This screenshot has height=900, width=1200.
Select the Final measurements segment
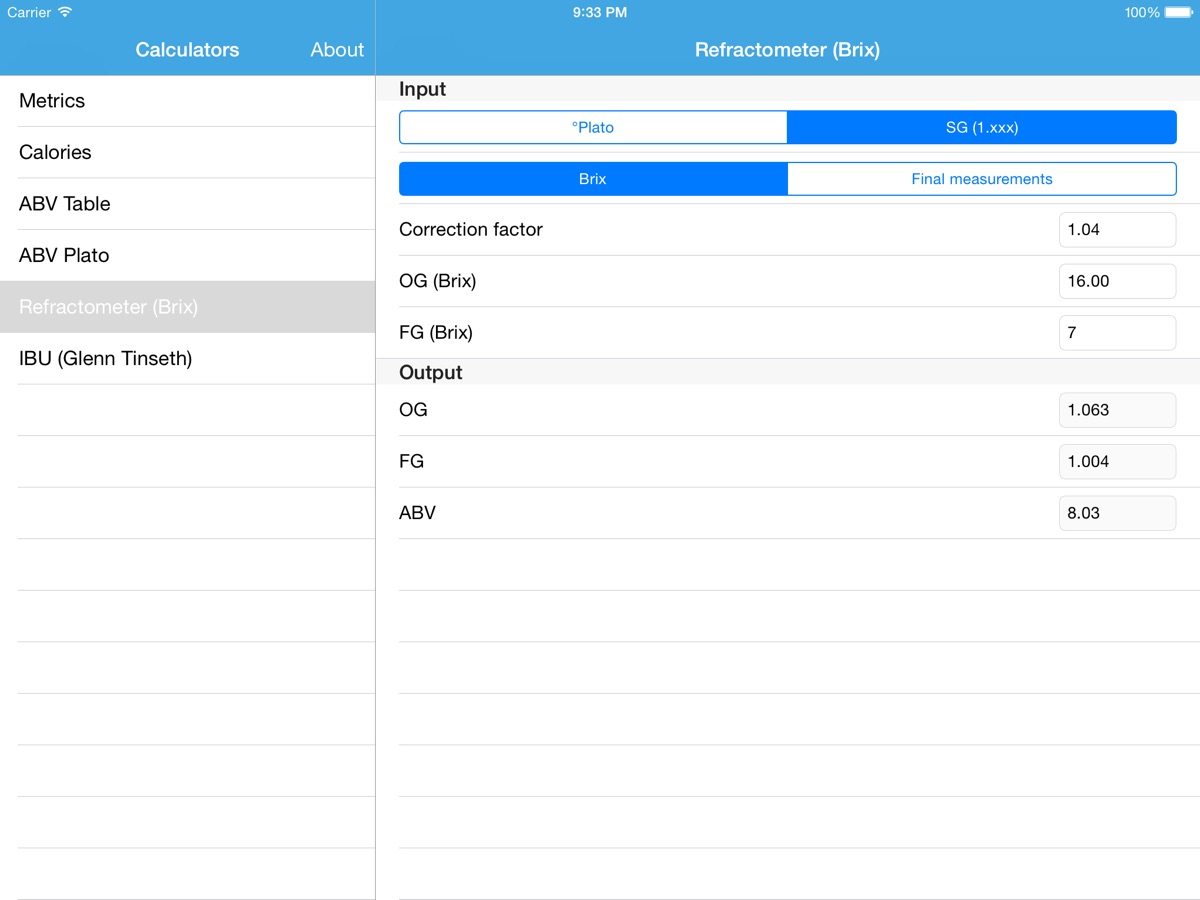tap(981, 179)
